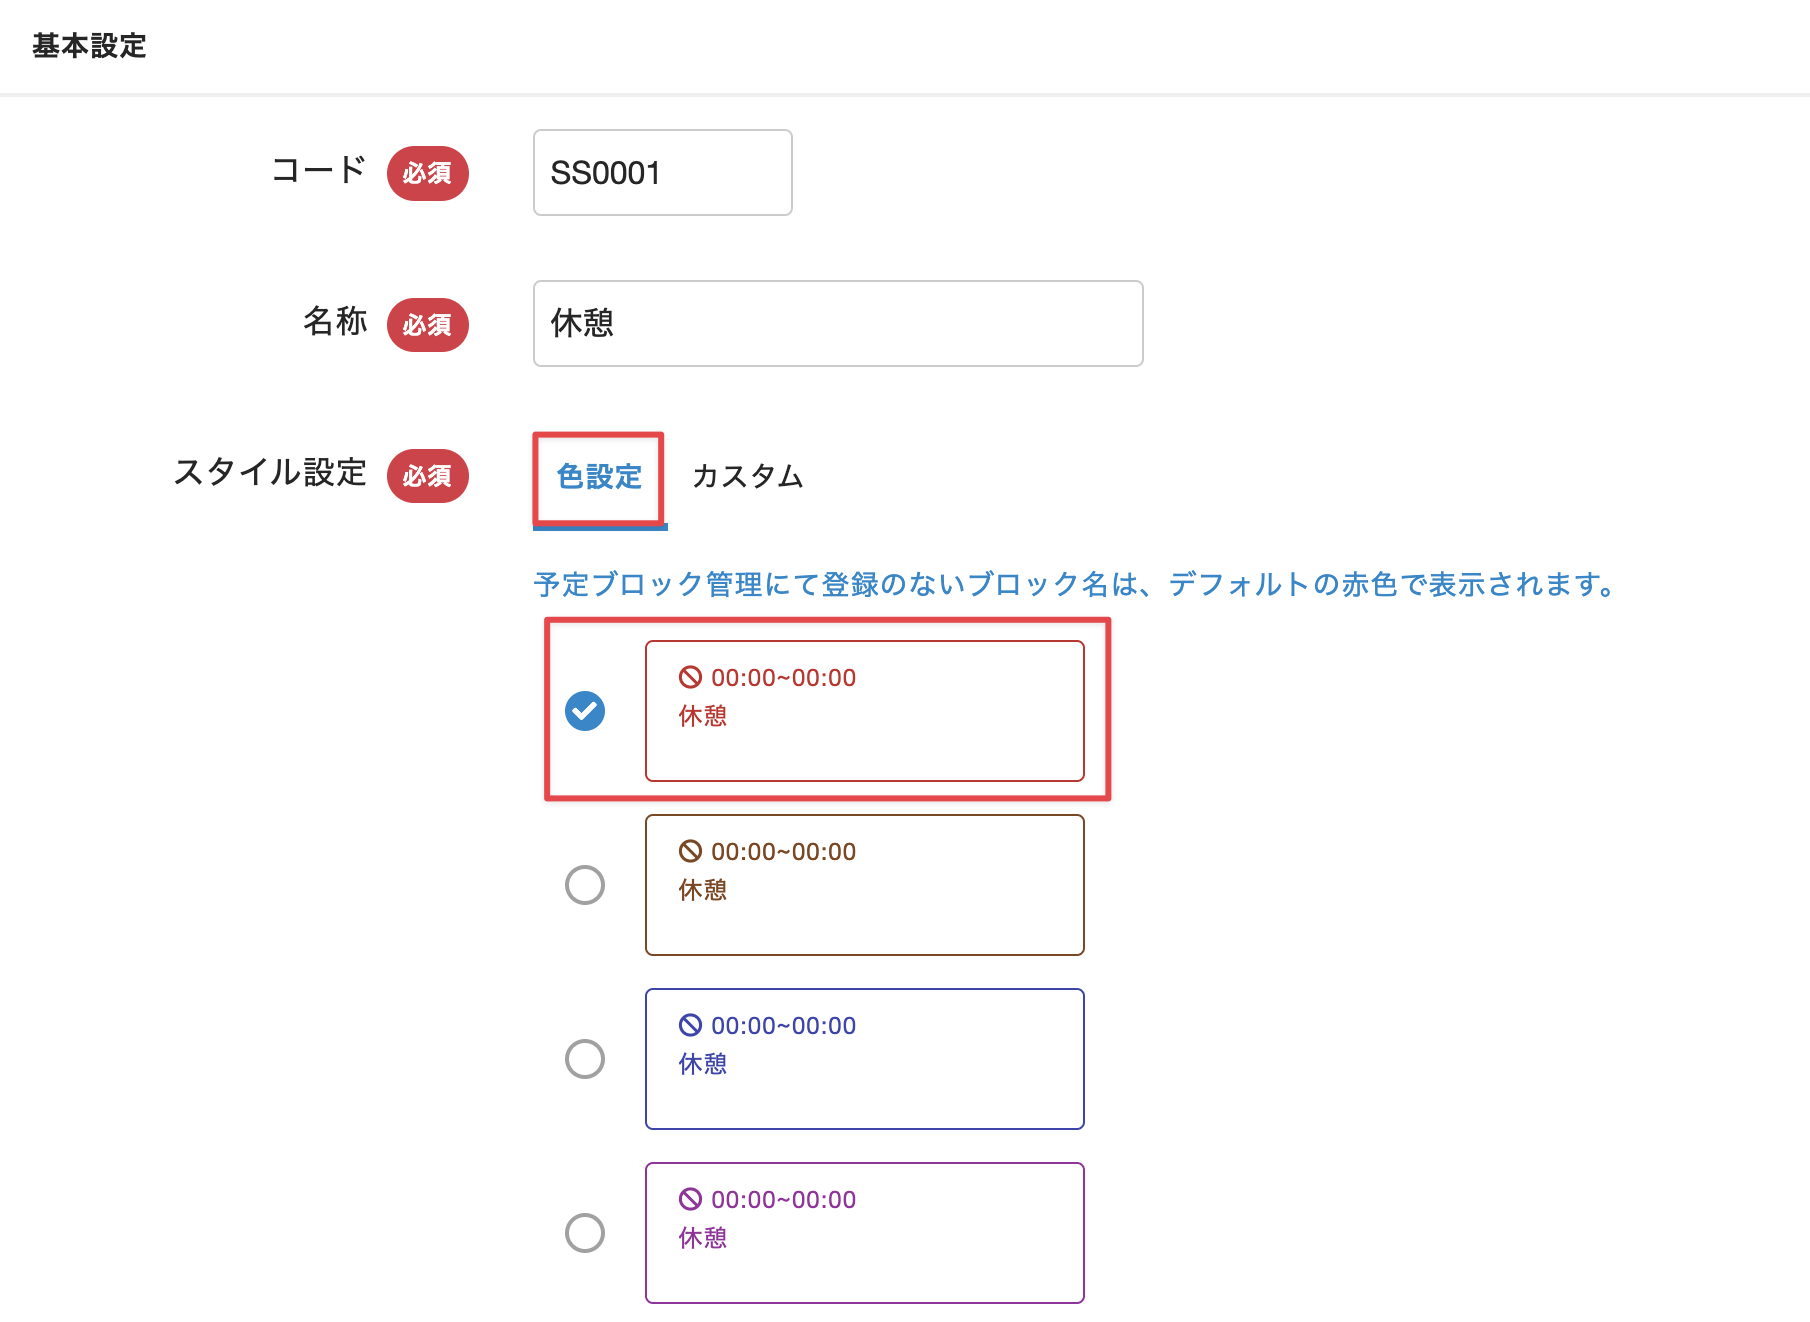The width and height of the screenshot is (1810, 1322).
Task: Pick the purple-bordered 休憩 preview block
Action: 864,1233
